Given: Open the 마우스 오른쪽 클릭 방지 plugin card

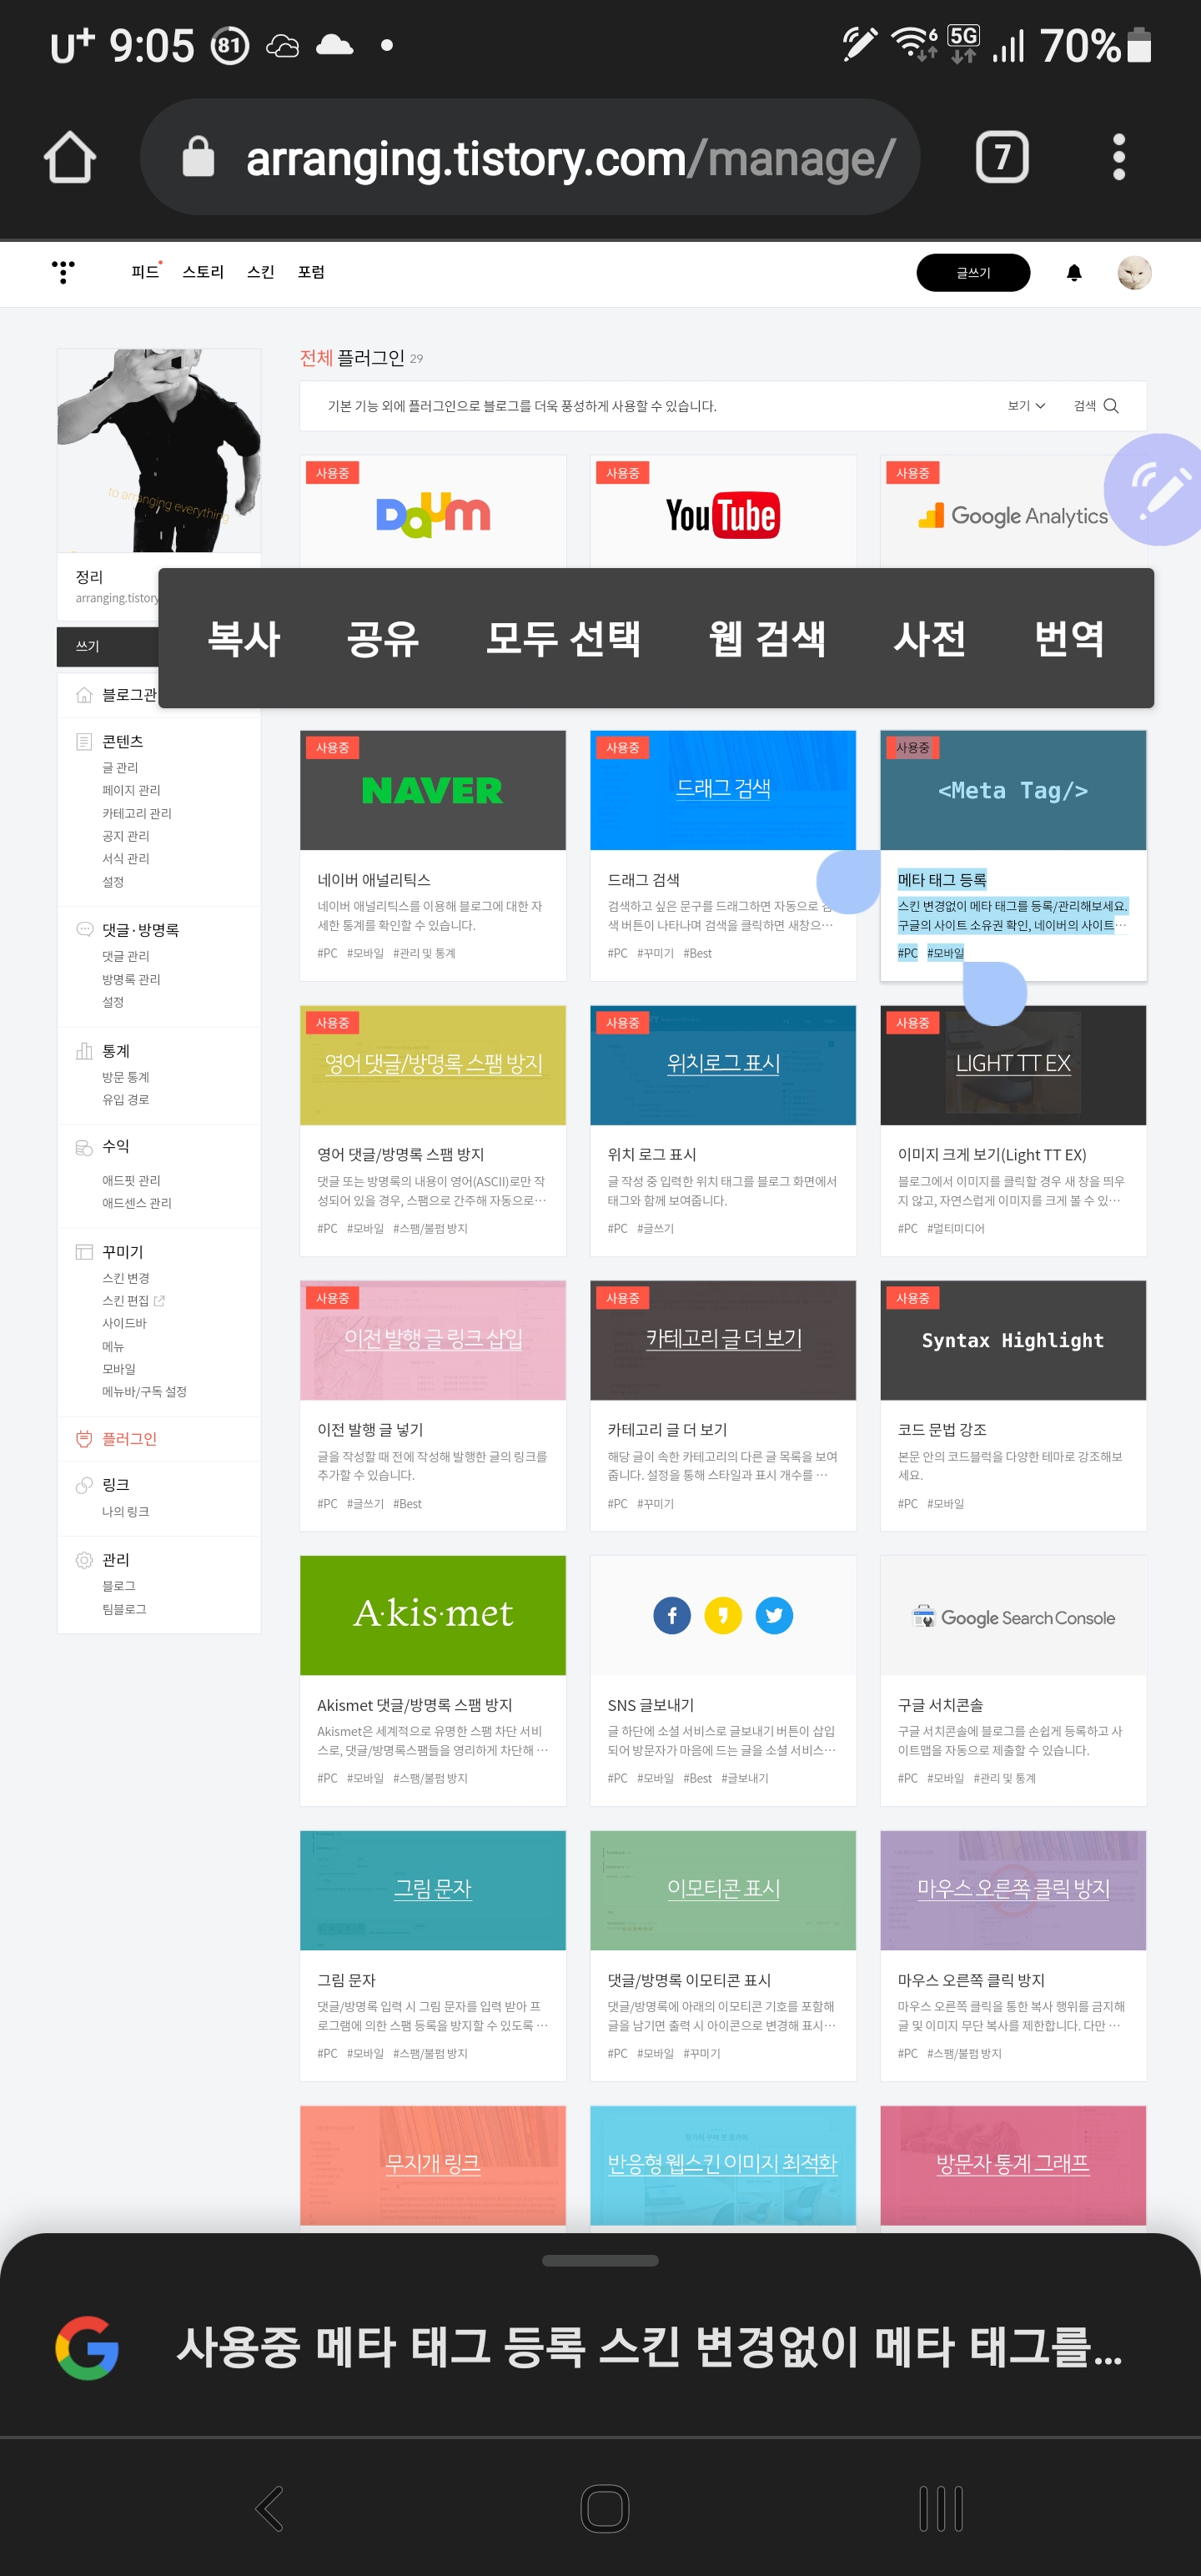Looking at the screenshot, I should 1013,1955.
